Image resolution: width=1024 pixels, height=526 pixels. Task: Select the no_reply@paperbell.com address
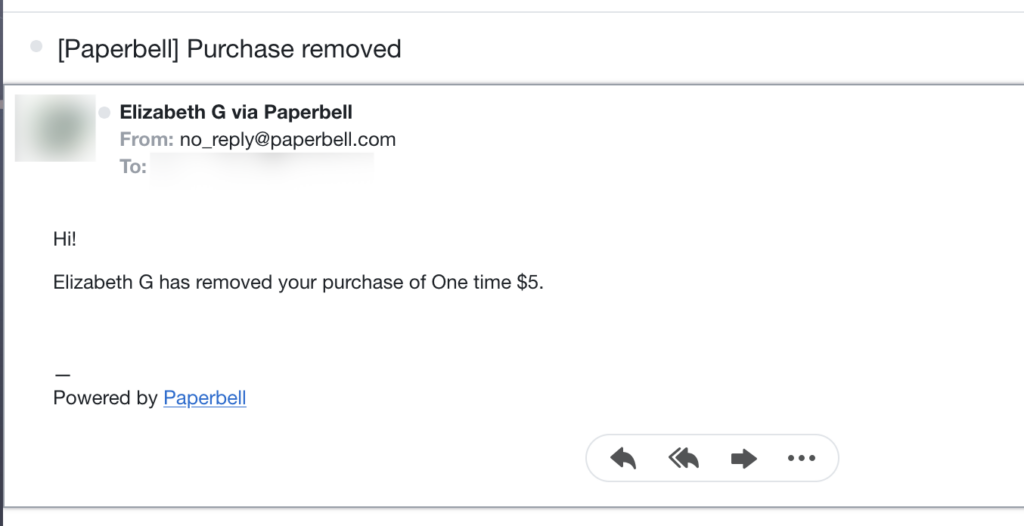tap(288, 140)
